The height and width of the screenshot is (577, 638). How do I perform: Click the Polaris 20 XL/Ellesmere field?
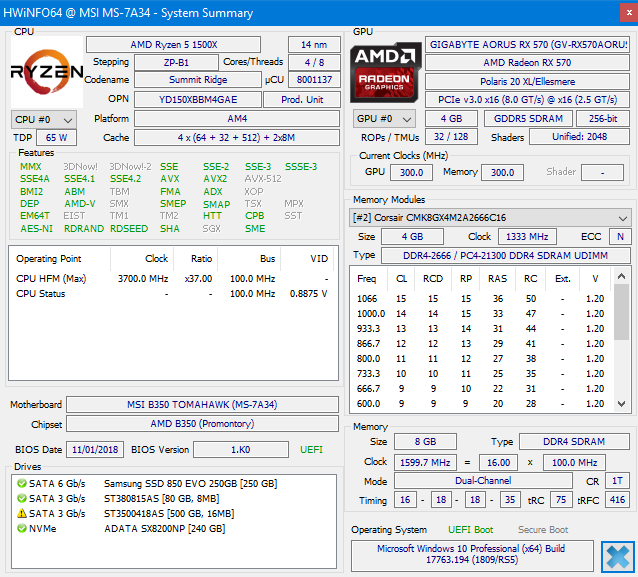pyautogui.click(x=527, y=82)
